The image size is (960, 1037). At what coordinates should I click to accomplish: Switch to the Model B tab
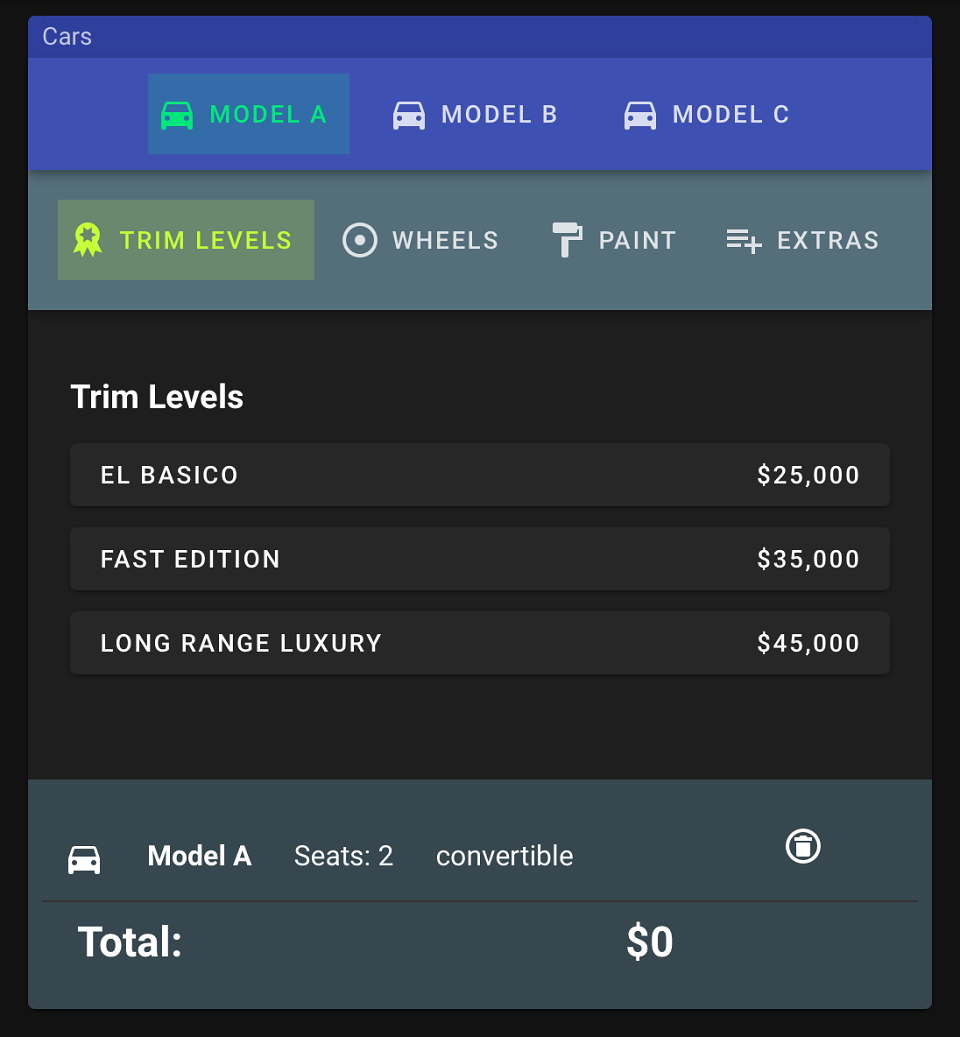tap(475, 114)
